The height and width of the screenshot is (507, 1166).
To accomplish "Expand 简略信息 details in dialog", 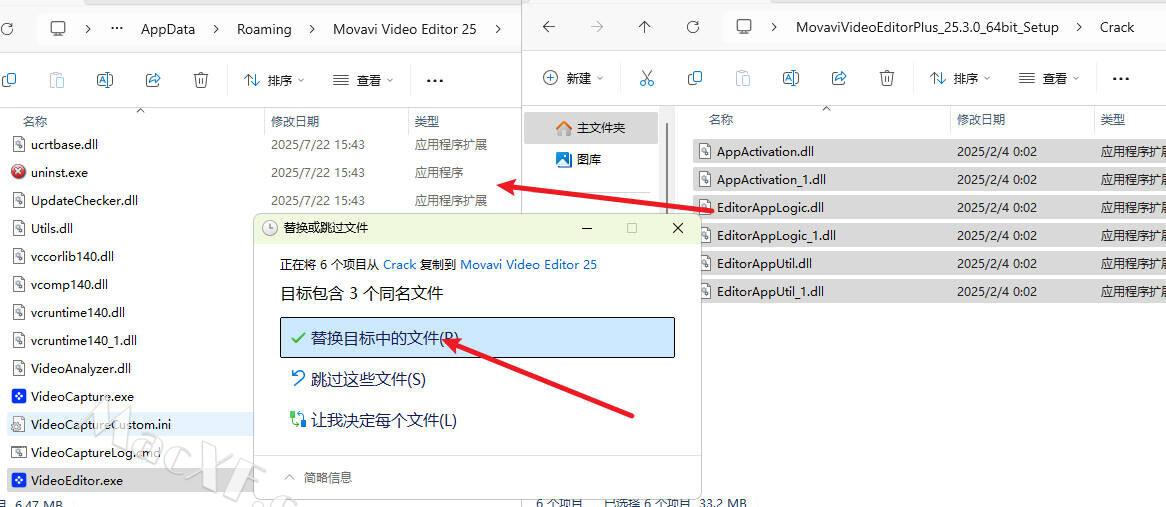I will pos(318,477).
